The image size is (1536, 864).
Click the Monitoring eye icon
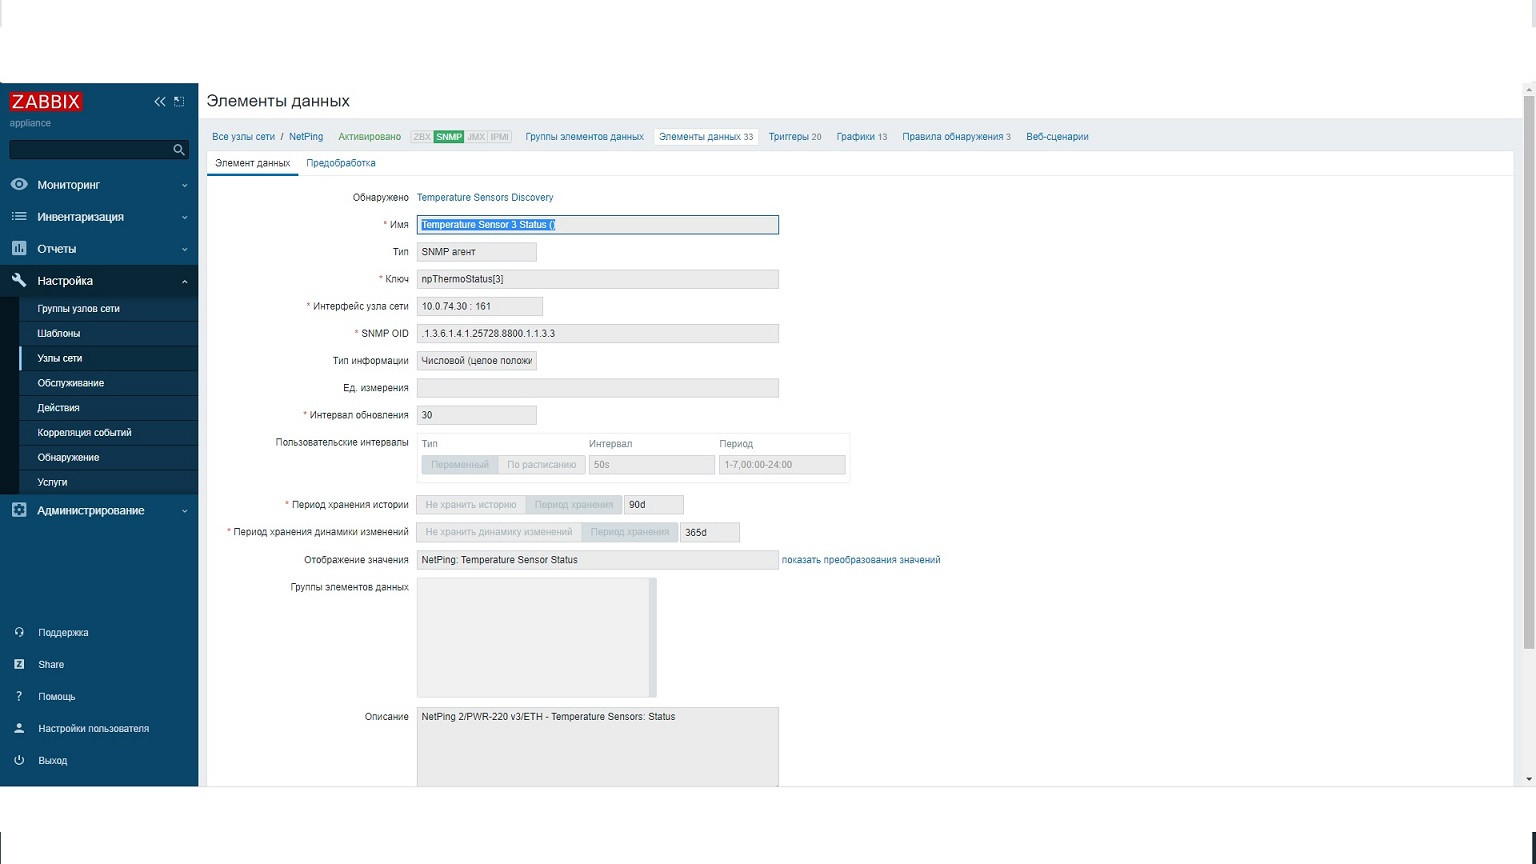[19, 185]
